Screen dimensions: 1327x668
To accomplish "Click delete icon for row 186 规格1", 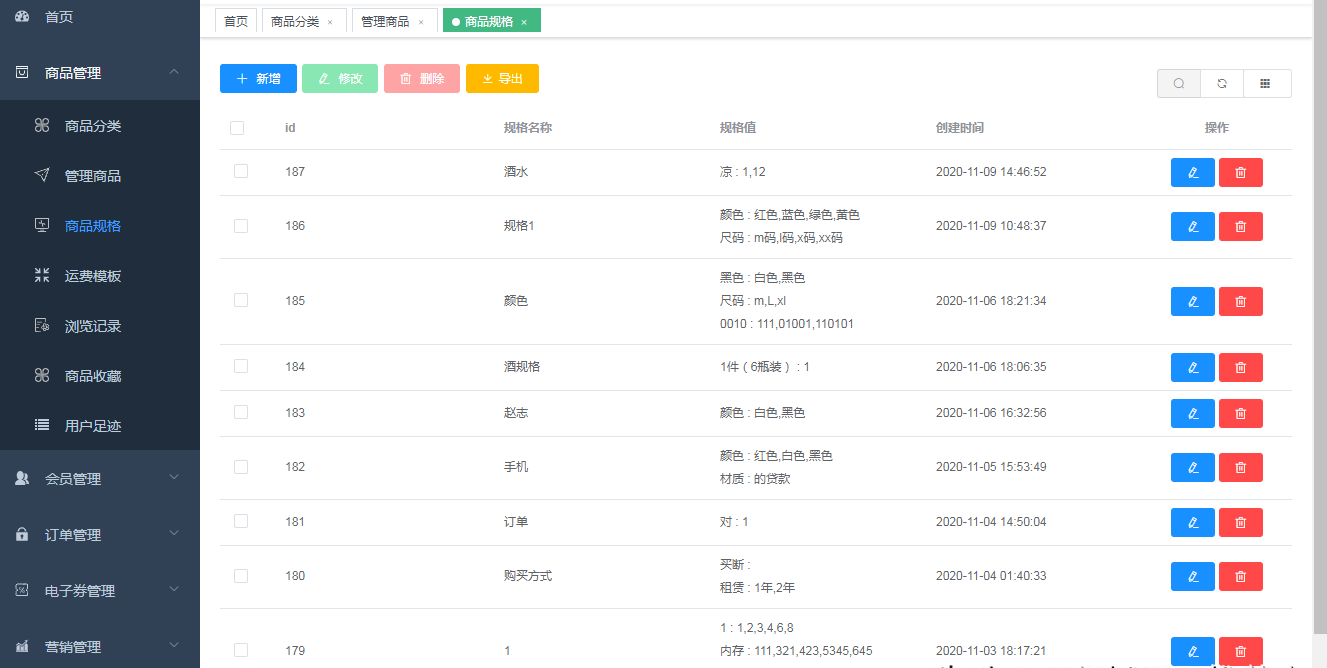I will tap(1240, 227).
